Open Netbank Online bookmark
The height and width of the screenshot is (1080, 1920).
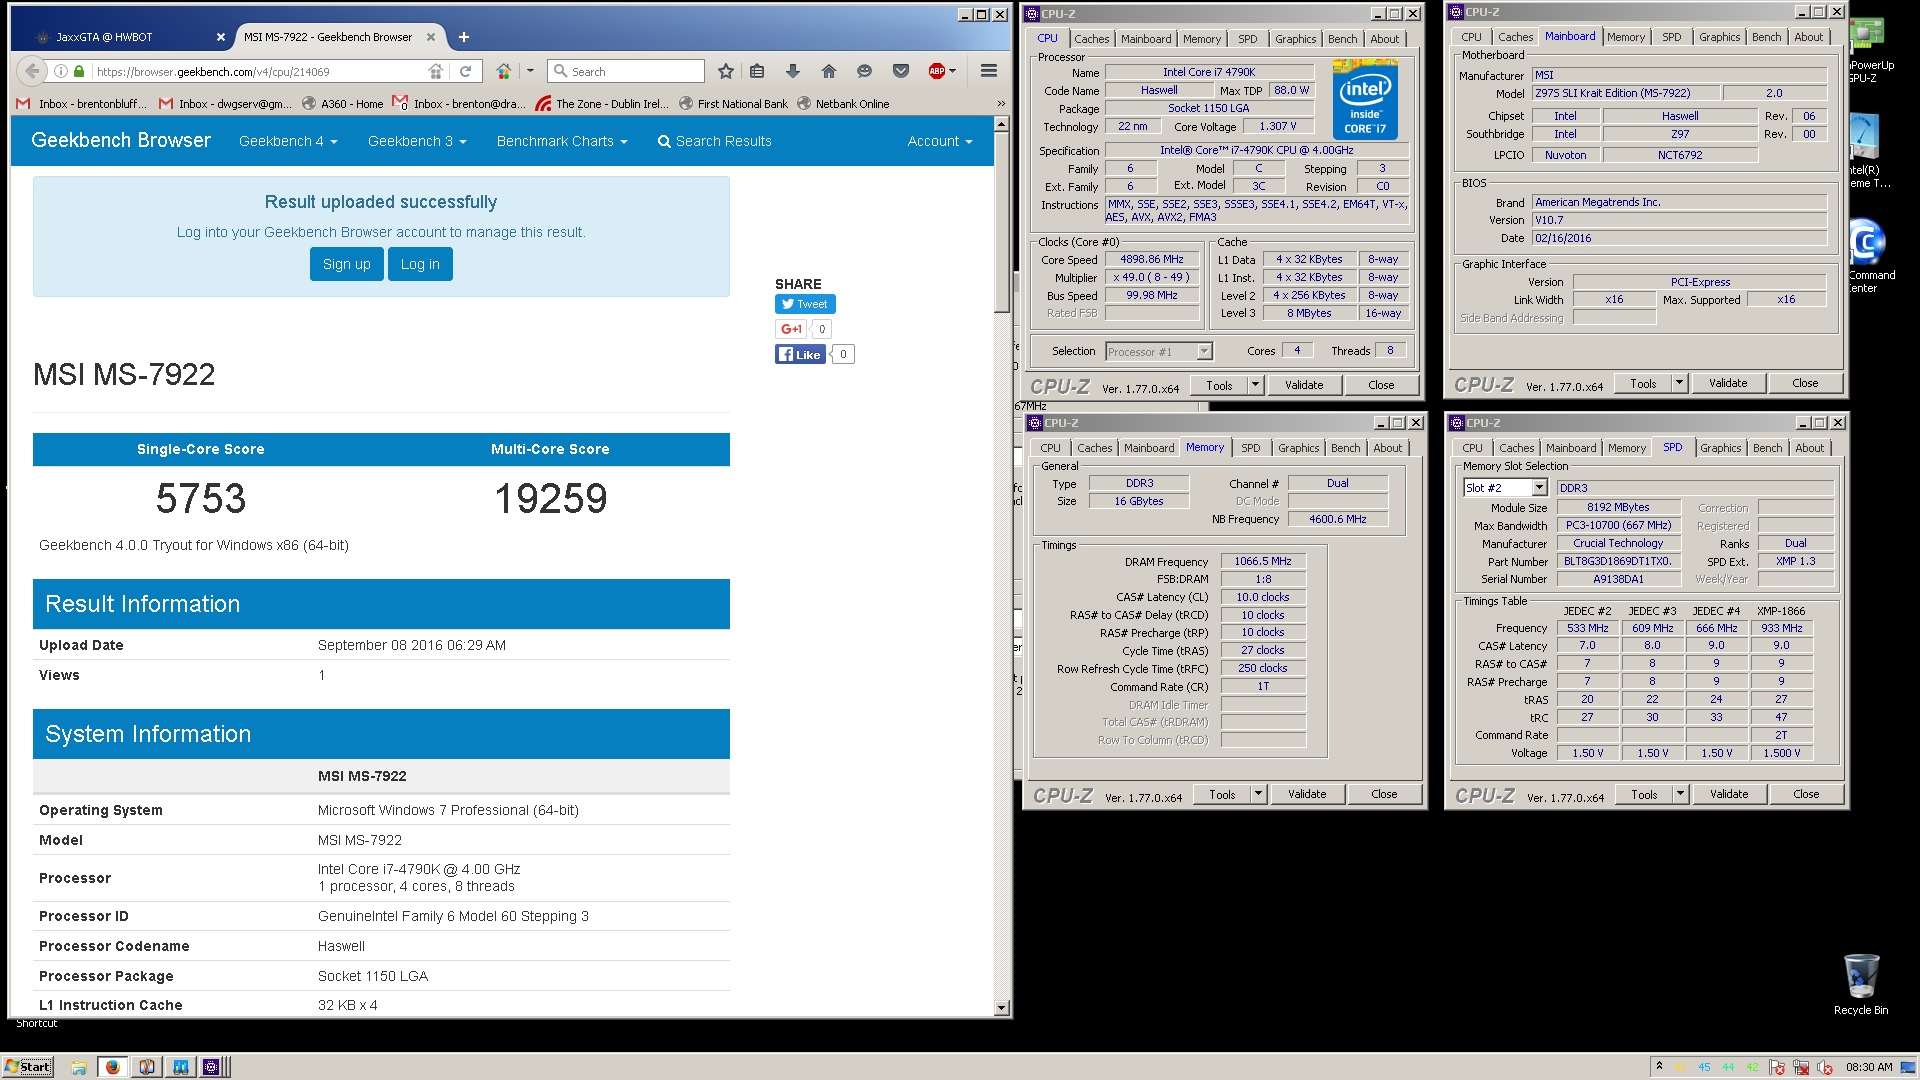coord(842,104)
